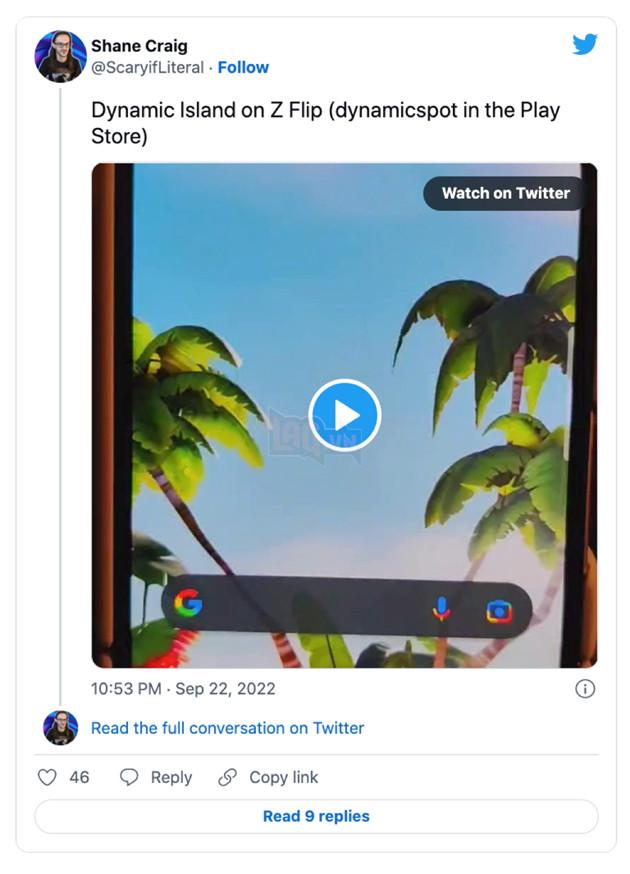The image size is (630, 874).
Task: Follow the @ScaryifLiteral account
Action: [x=243, y=67]
